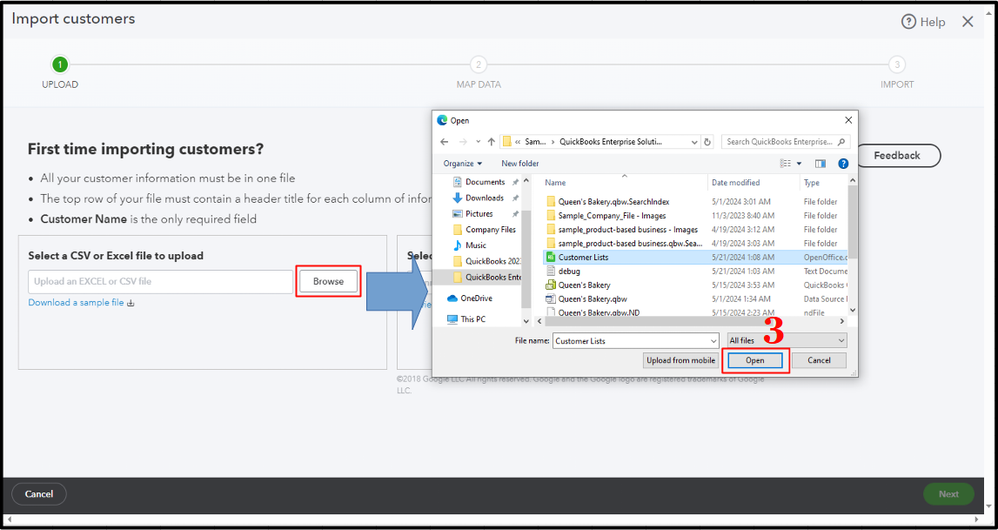Viewport: 998px width, 530px height.
Task: Click the Open button
Action: (755, 360)
